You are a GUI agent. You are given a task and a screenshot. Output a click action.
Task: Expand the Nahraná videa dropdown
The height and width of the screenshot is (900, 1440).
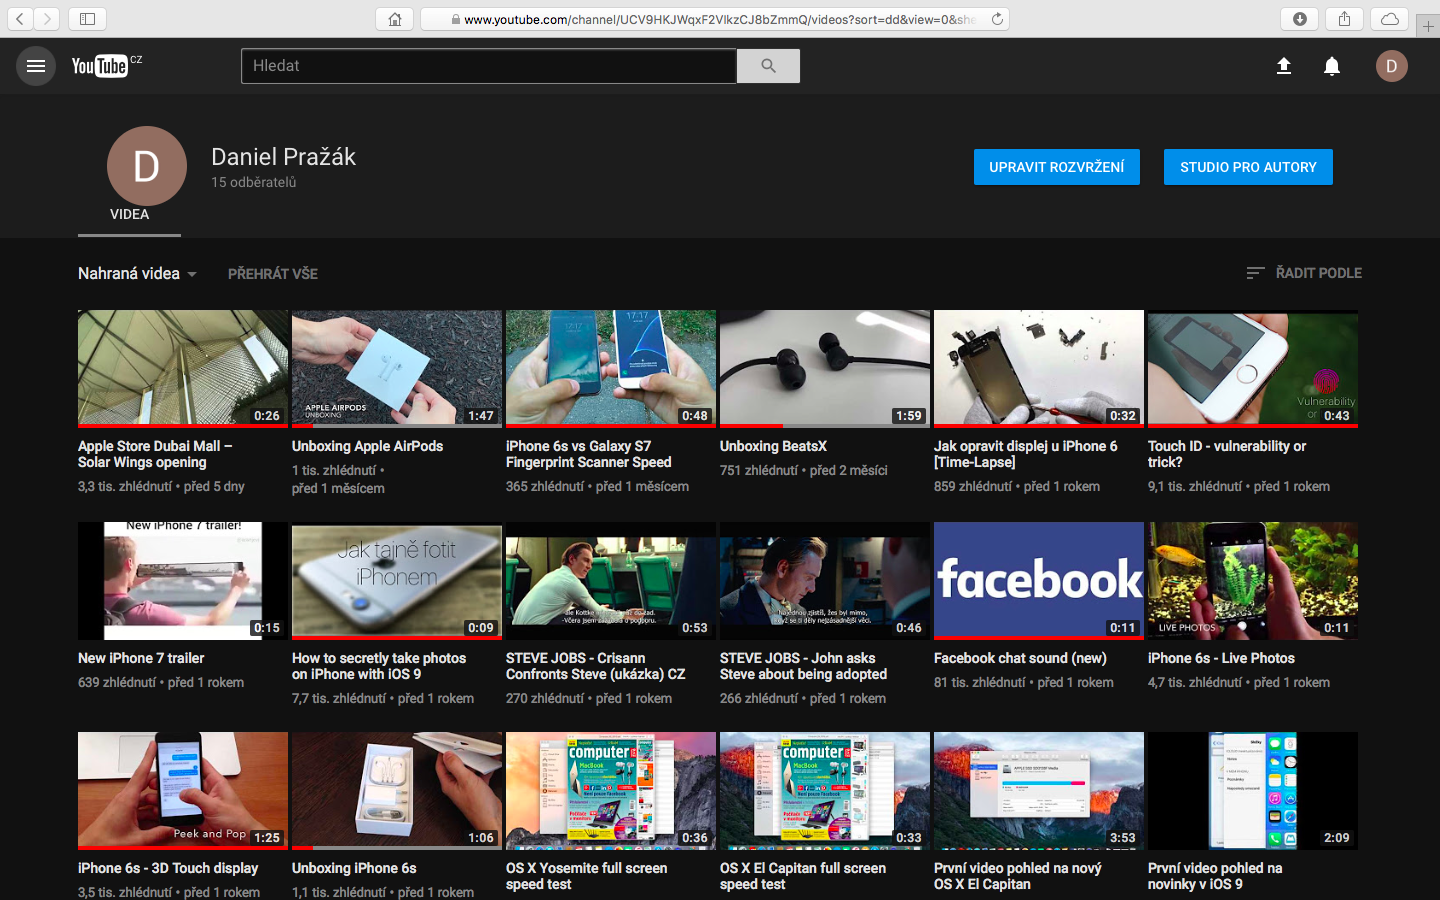(137, 274)
